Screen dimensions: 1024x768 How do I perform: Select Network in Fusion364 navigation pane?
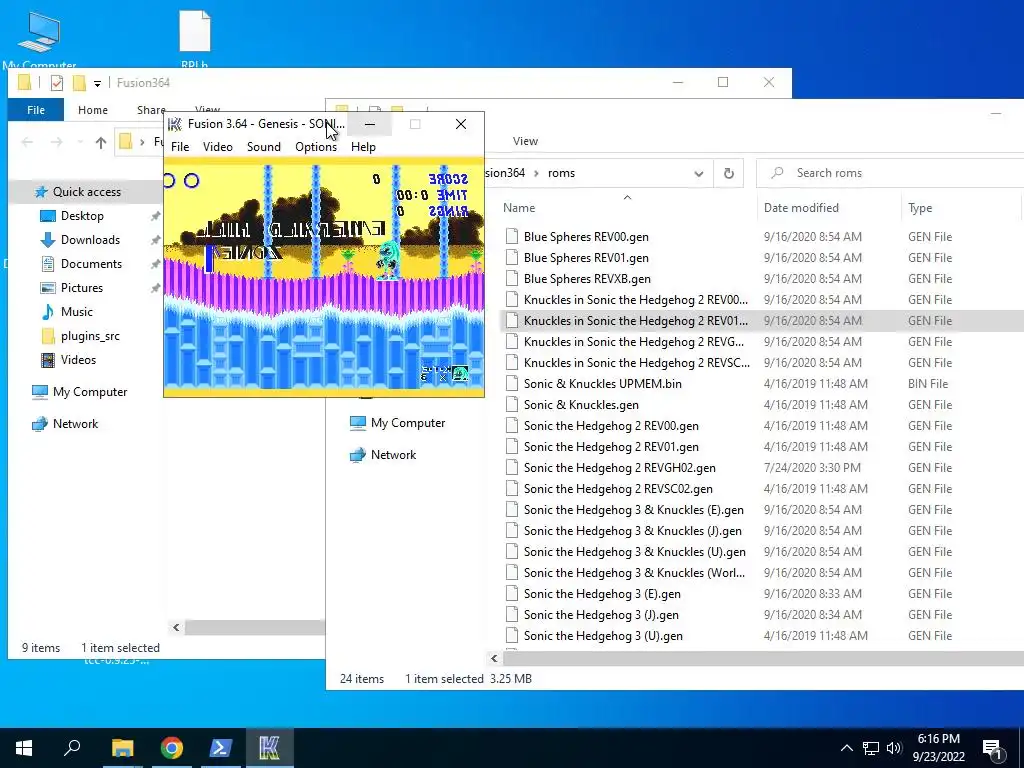pos(75,424)
